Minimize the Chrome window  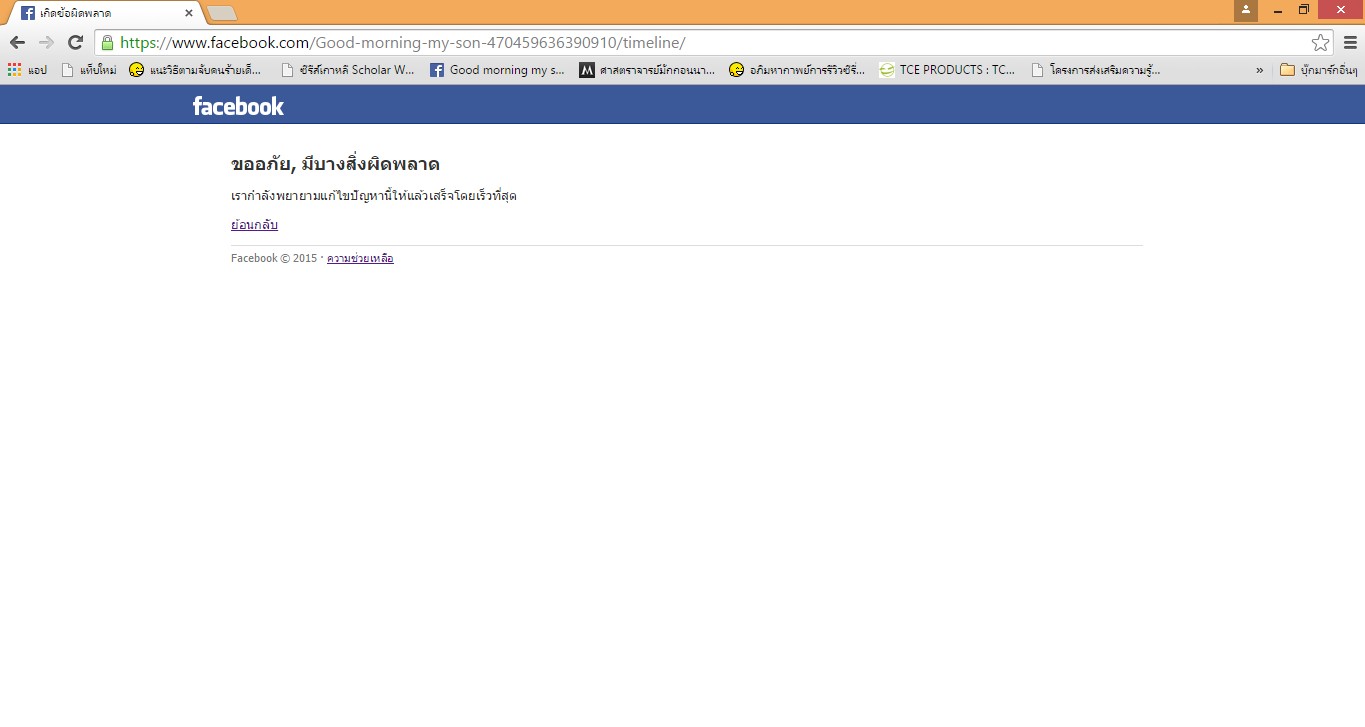1278,10
